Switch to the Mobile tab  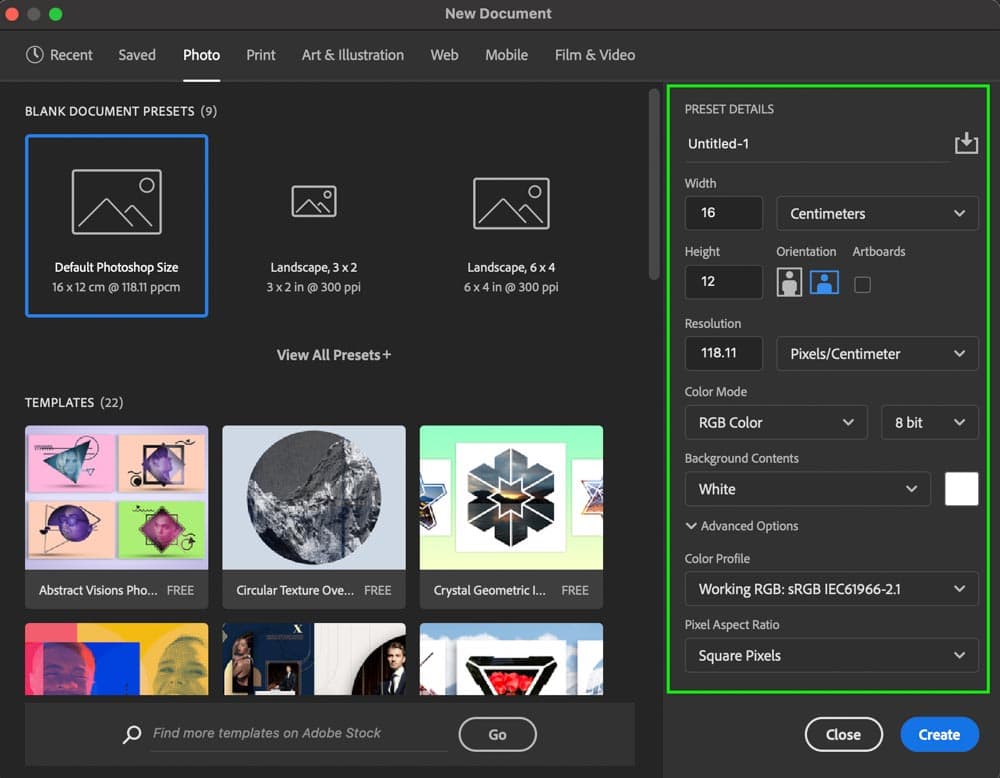[506, 55]
